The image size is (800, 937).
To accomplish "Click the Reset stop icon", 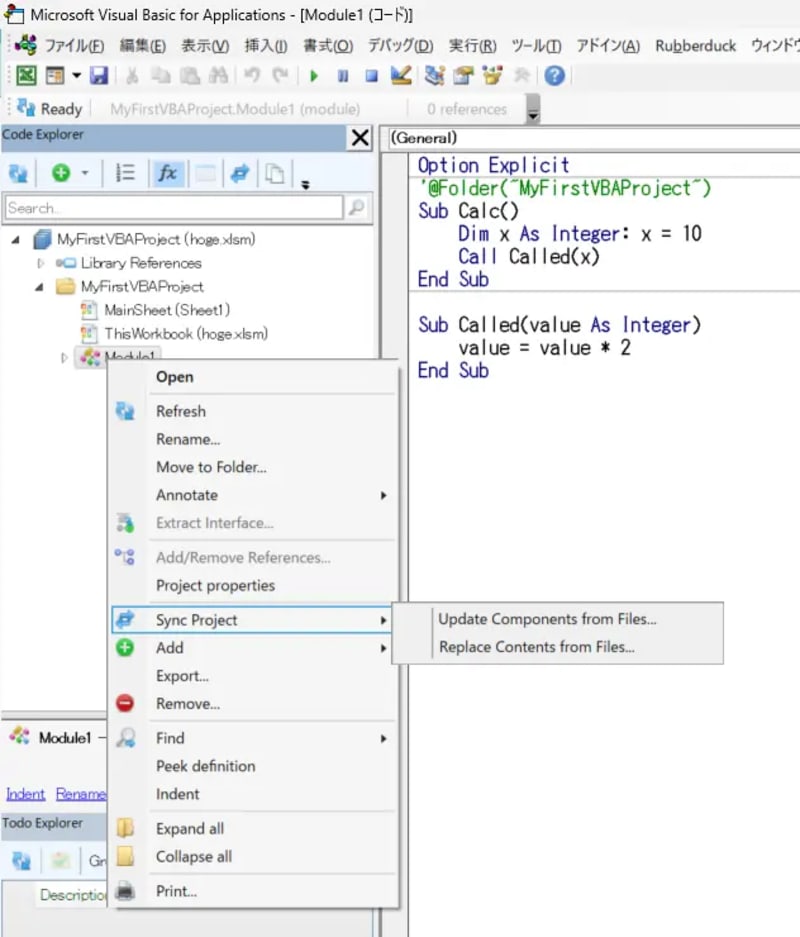I will click(x=372, y=76).
